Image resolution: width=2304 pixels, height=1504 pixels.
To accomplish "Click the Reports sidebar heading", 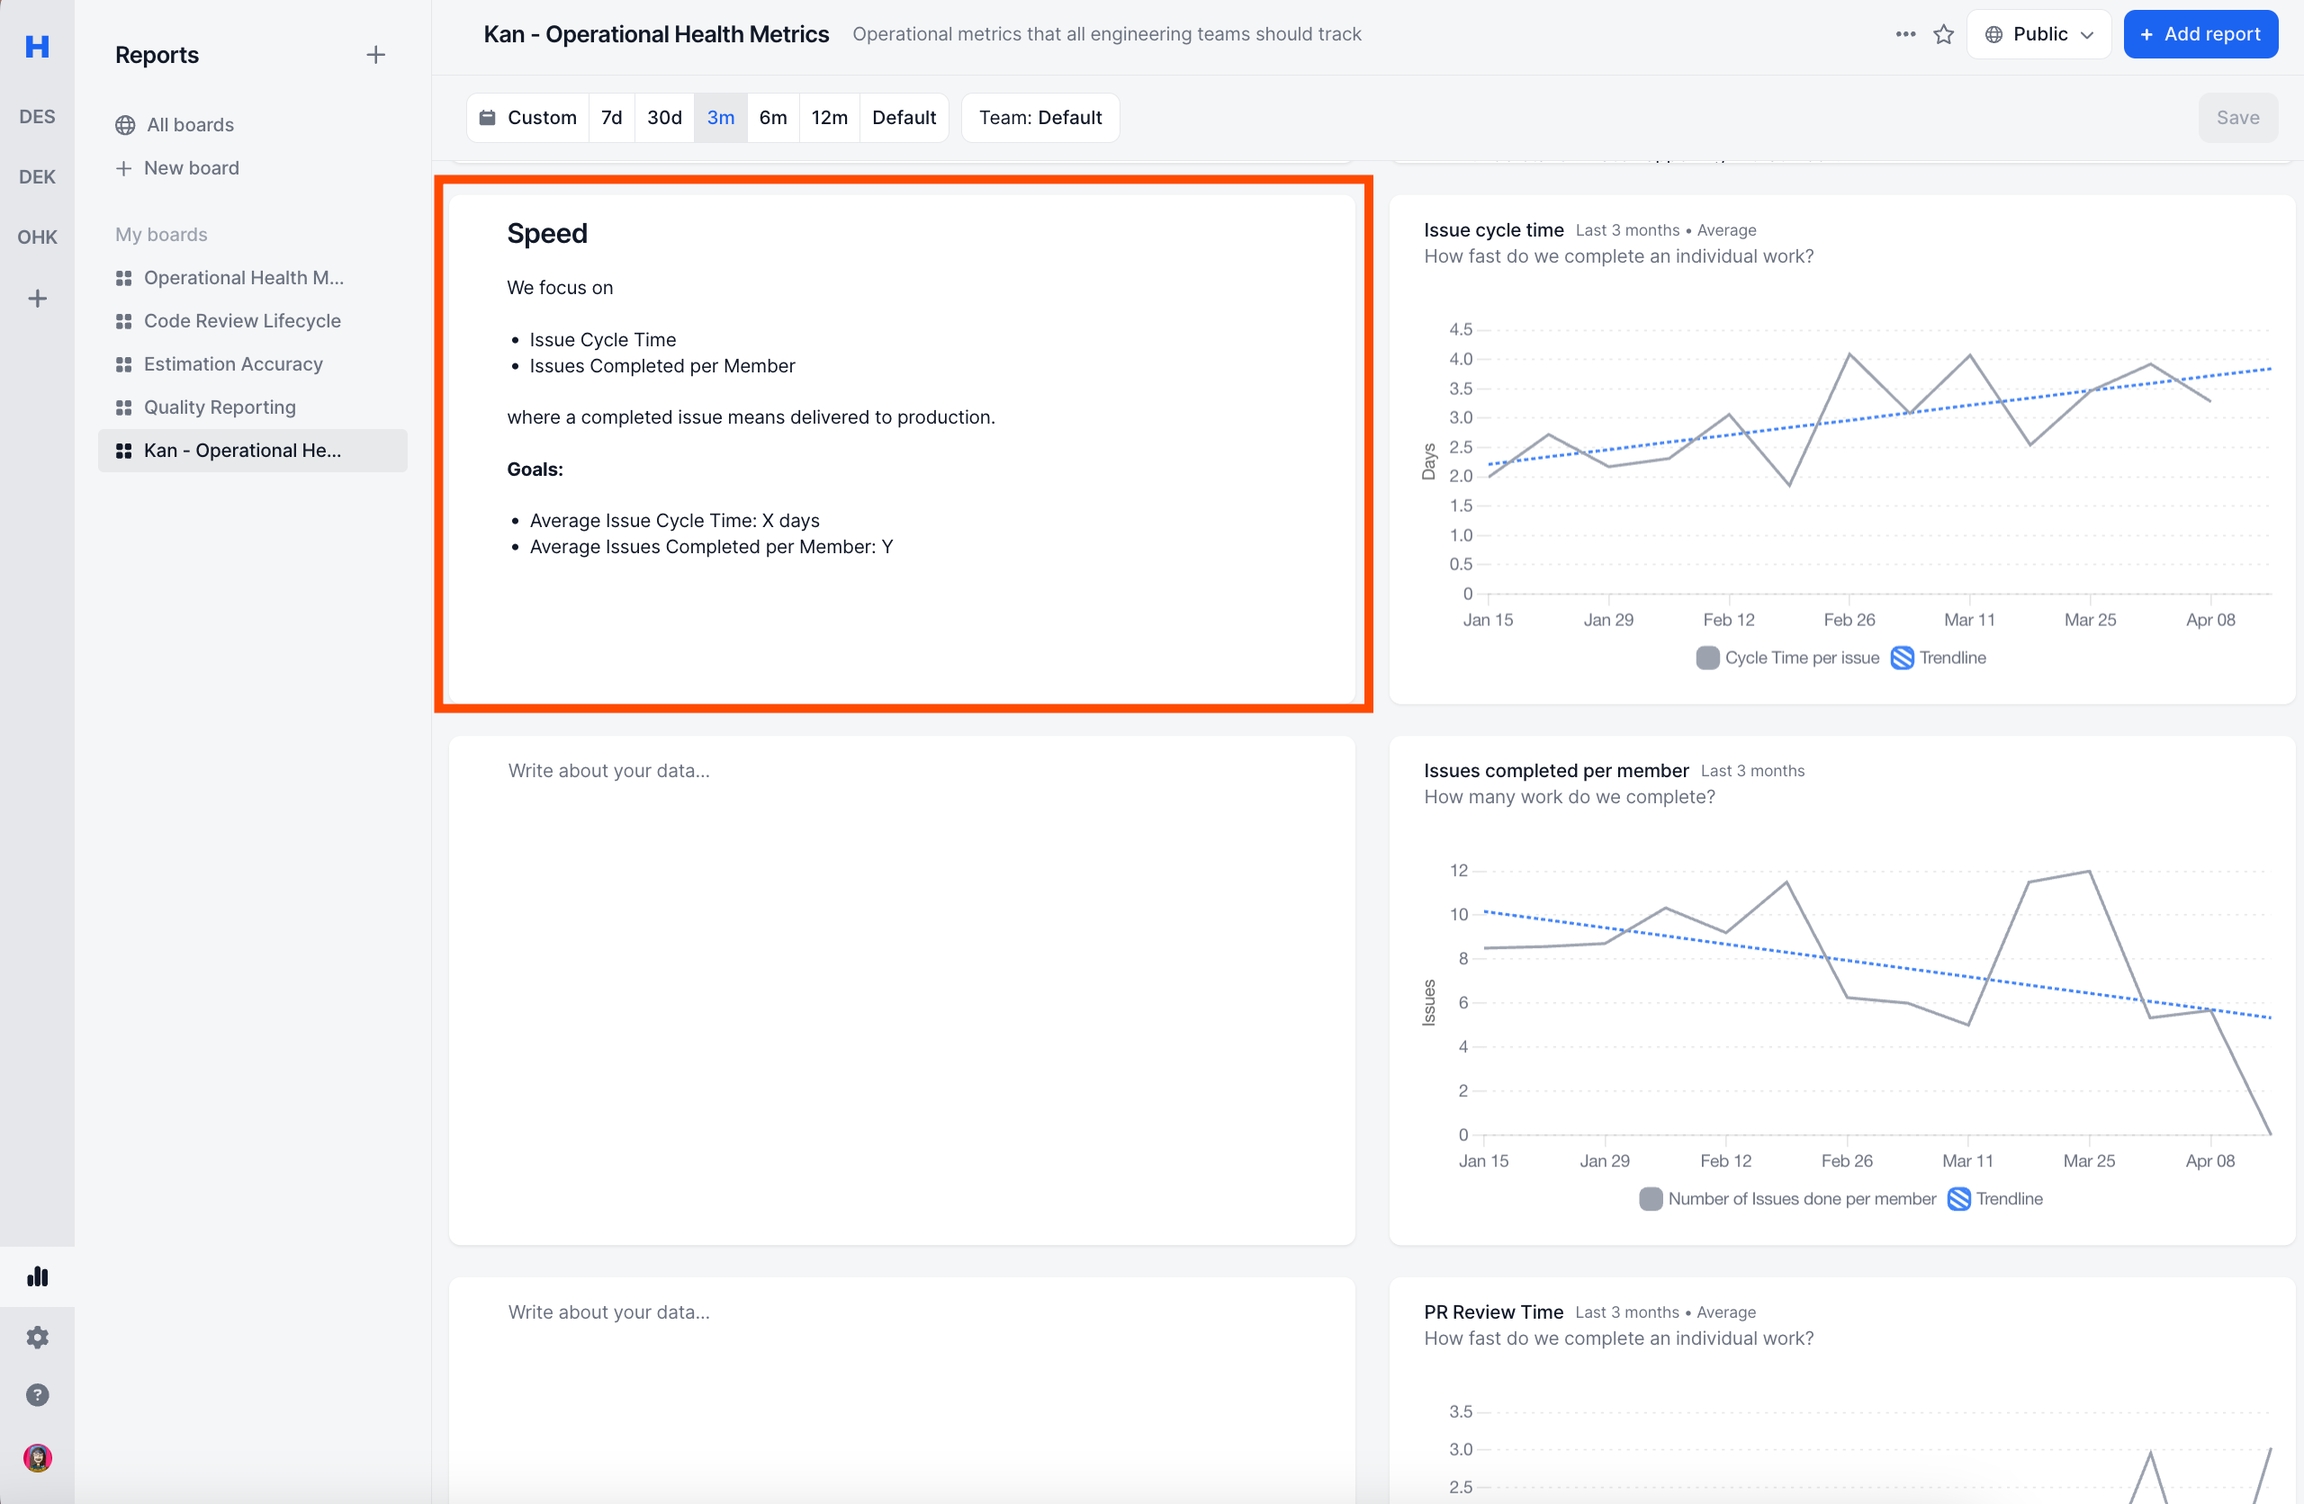I will tap(157, 55).
